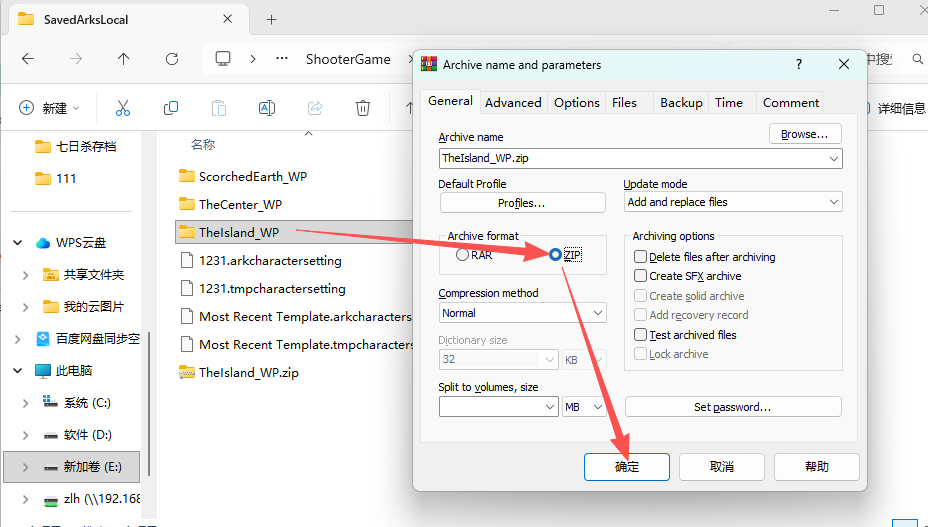The image size is (928, 527).
Task: Open the Update mode dropdown
Action: [732, 202]
